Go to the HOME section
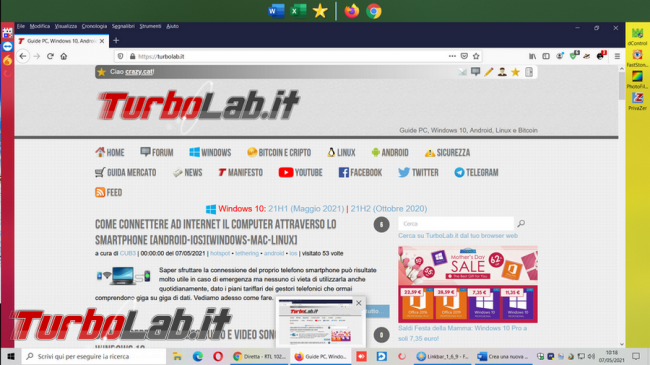This screenshot has height=365, width=650. tap(110, 152)
